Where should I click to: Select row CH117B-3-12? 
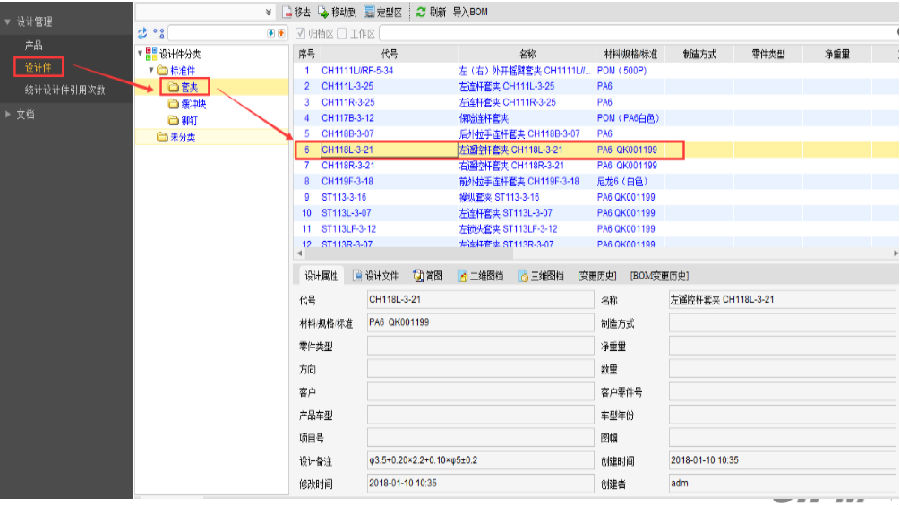pos(596,118)
